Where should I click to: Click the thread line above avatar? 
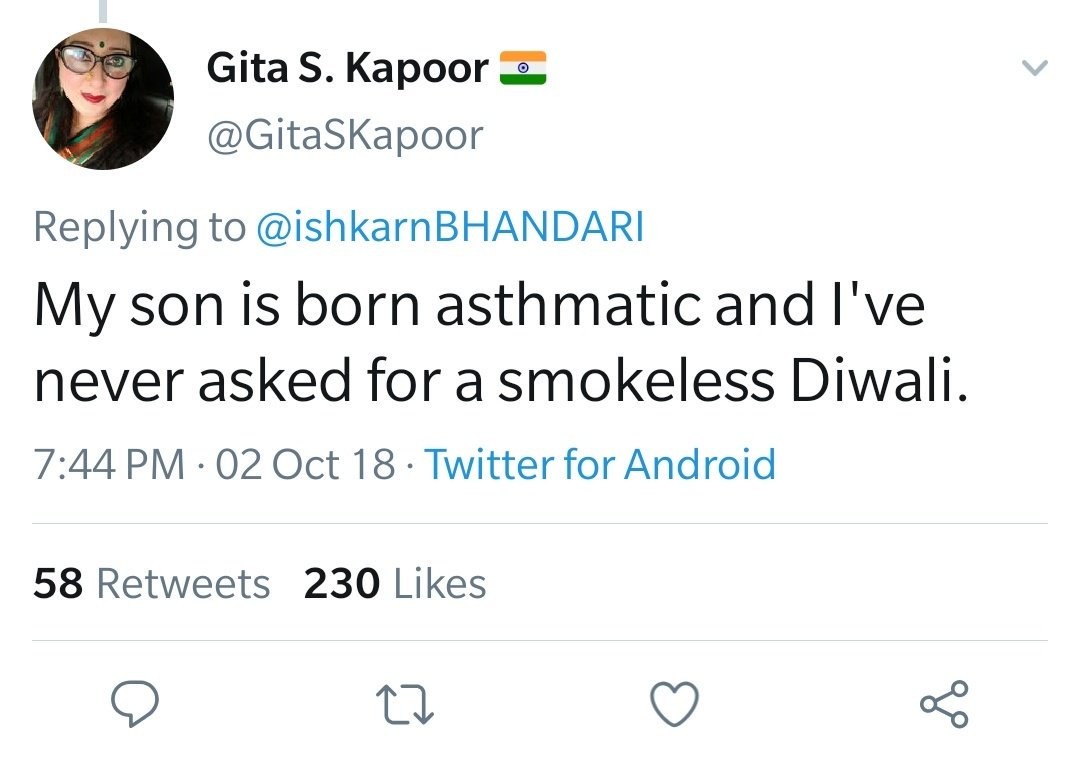[x=103, y=10]
